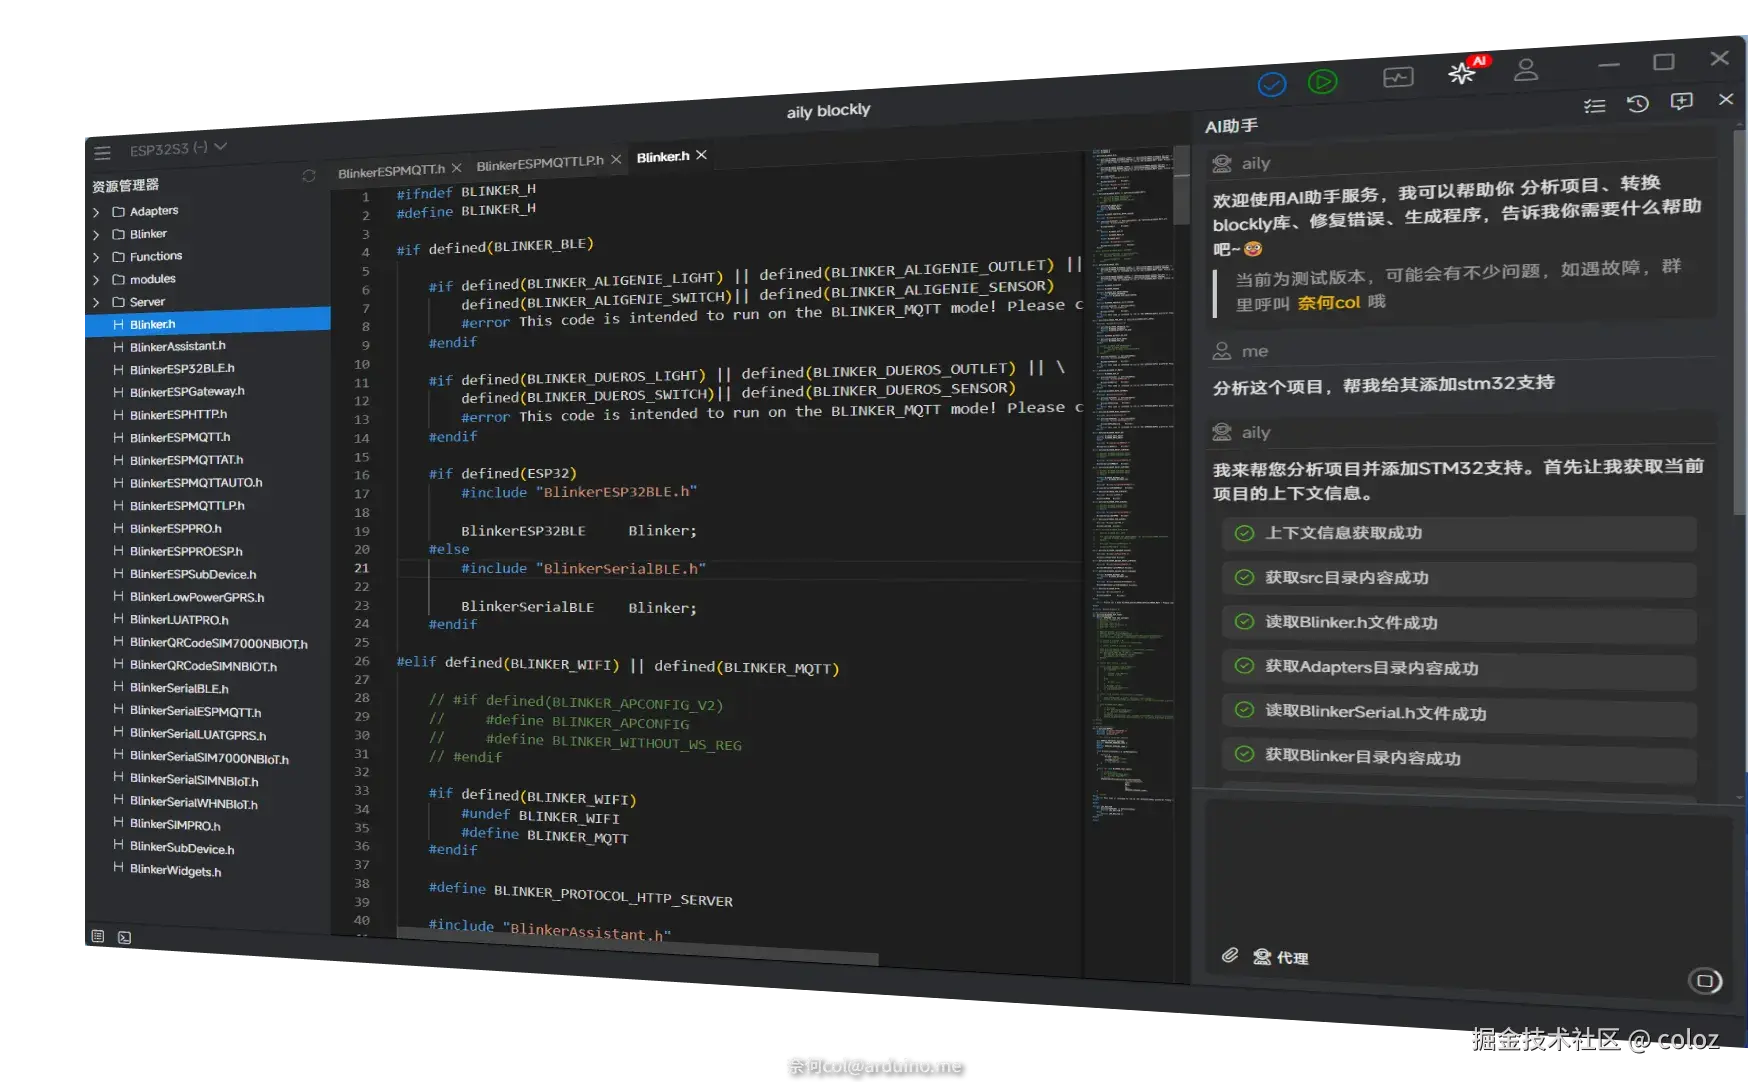Open the AI assistant sparkle icon
This screenshot has width=1748, height=1082.
point(1462,73)
